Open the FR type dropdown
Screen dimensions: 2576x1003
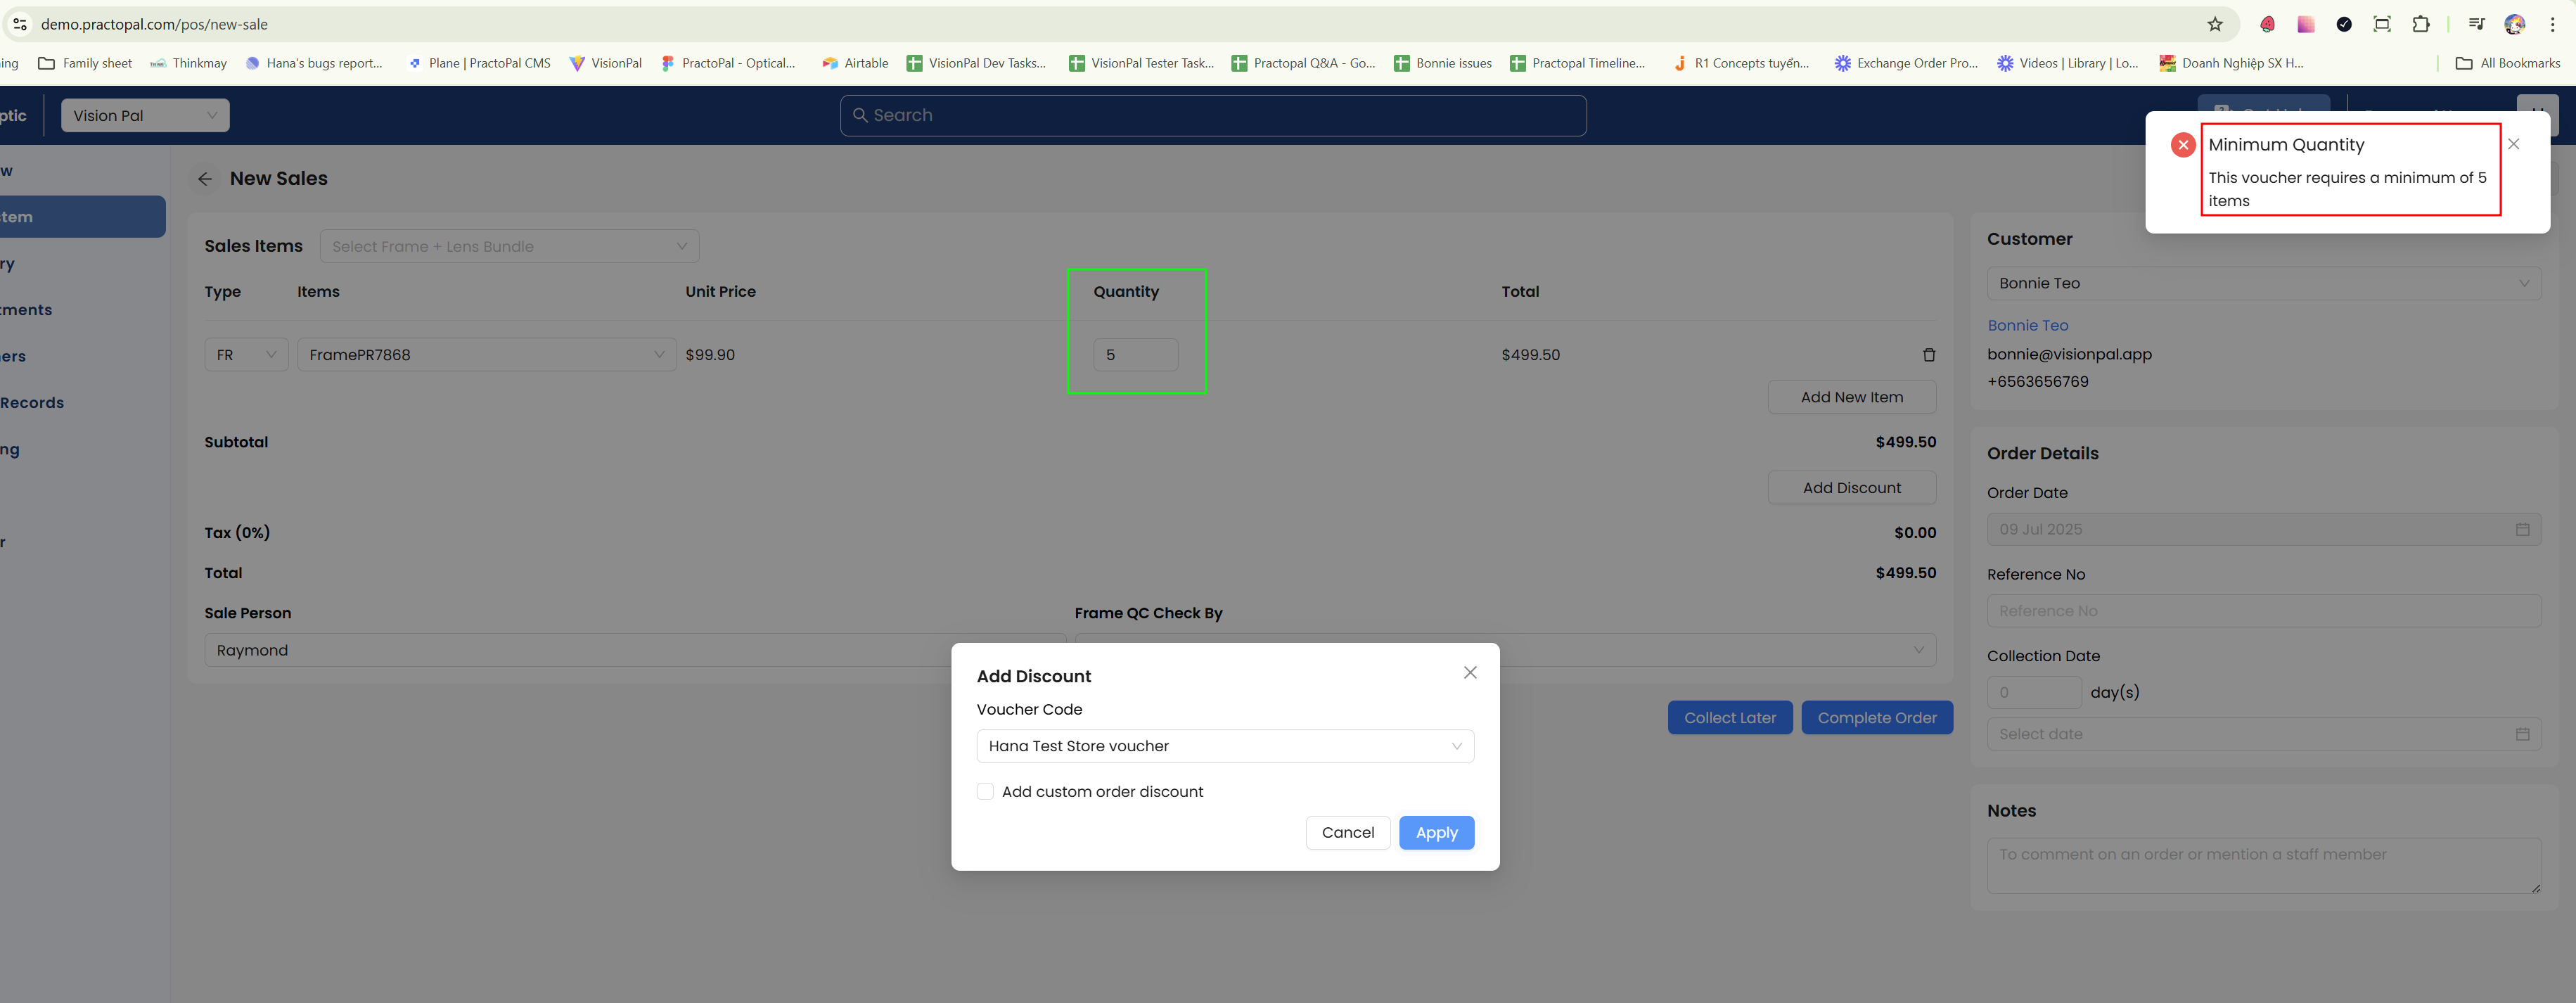tap(246, 355)
